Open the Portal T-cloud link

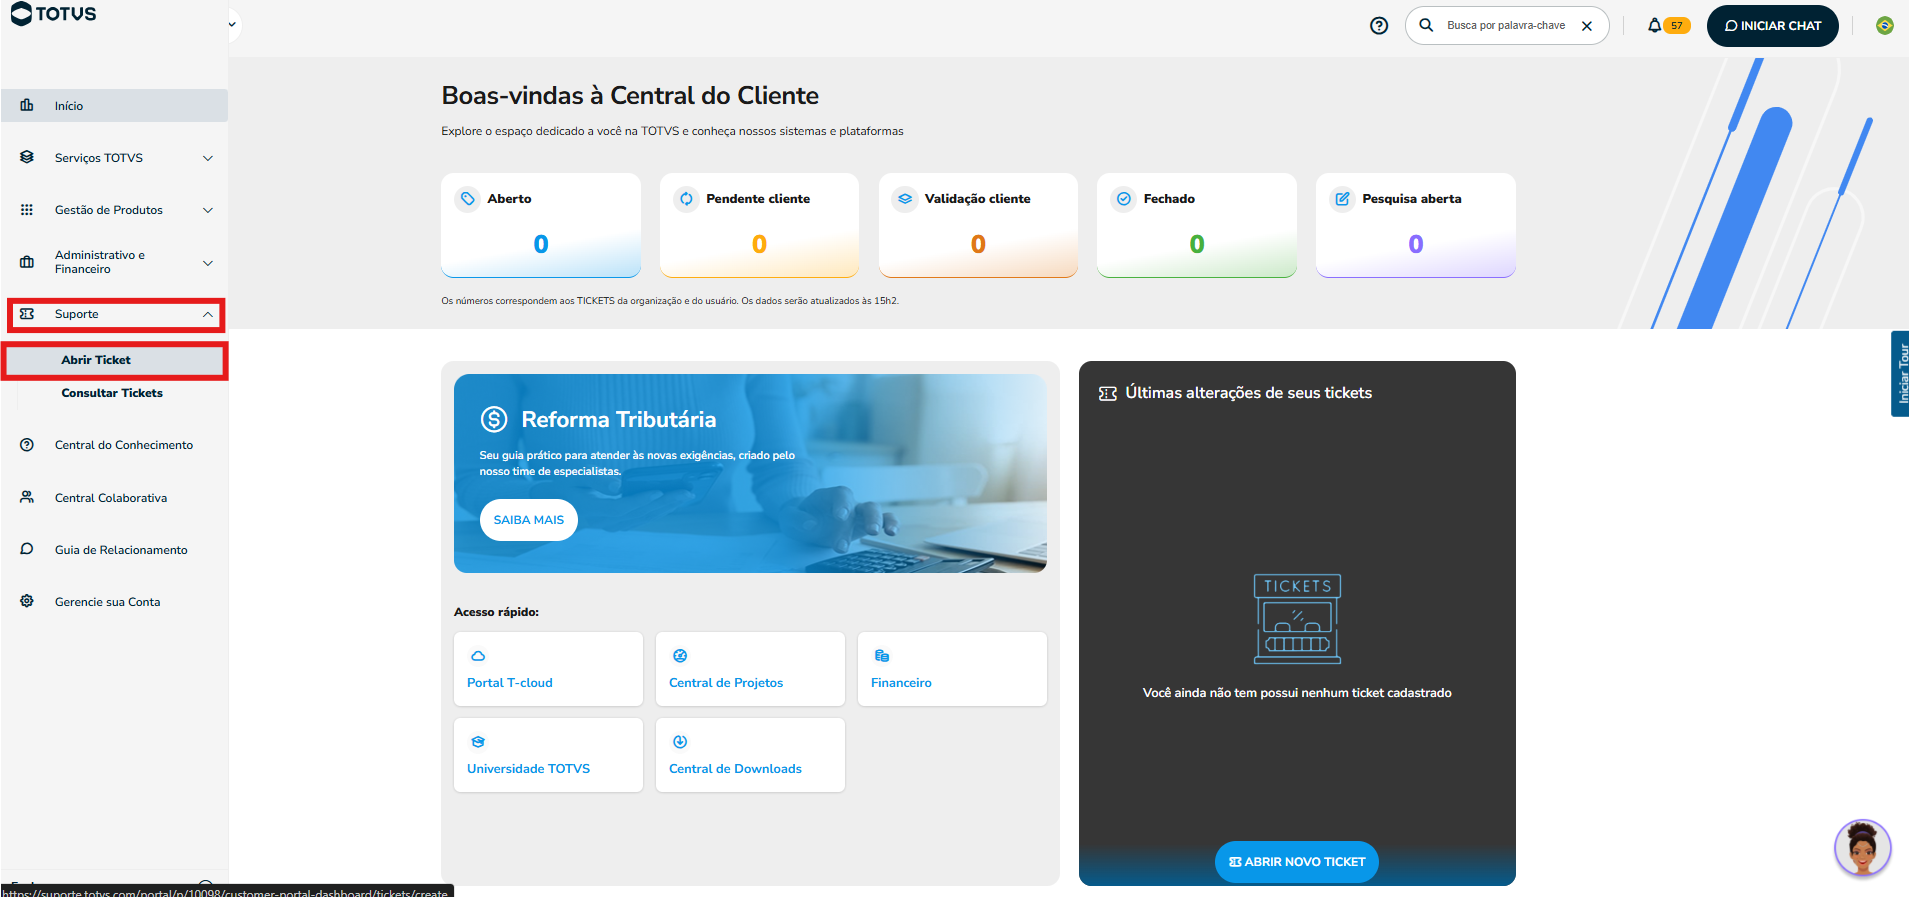(x=548, y=669)
